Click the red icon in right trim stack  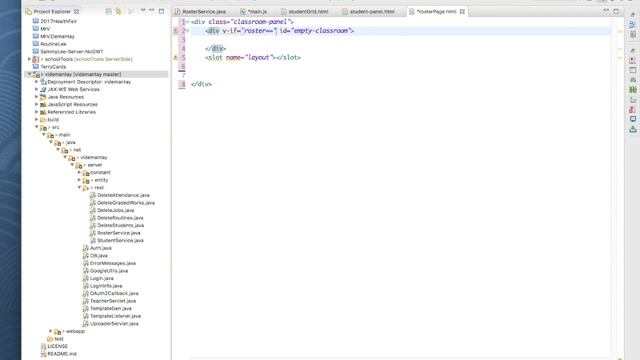tap(633, 109)
